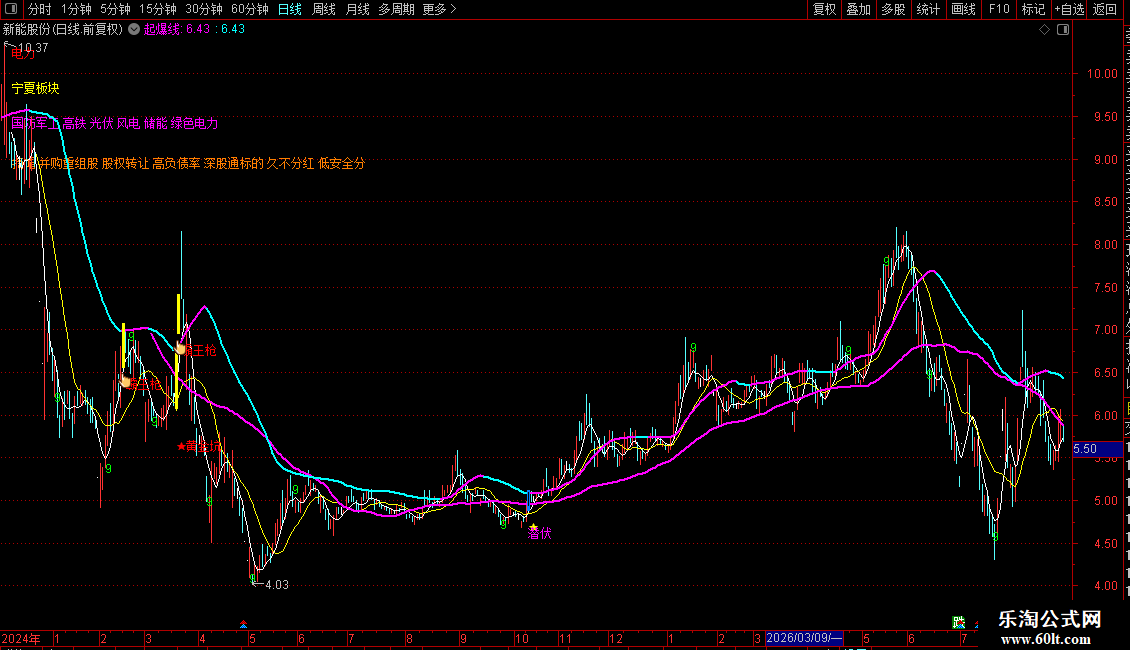This screenshot has width=1130, height=650.
Task: Click the 标记 mark button
Action: click(1033, 9)
